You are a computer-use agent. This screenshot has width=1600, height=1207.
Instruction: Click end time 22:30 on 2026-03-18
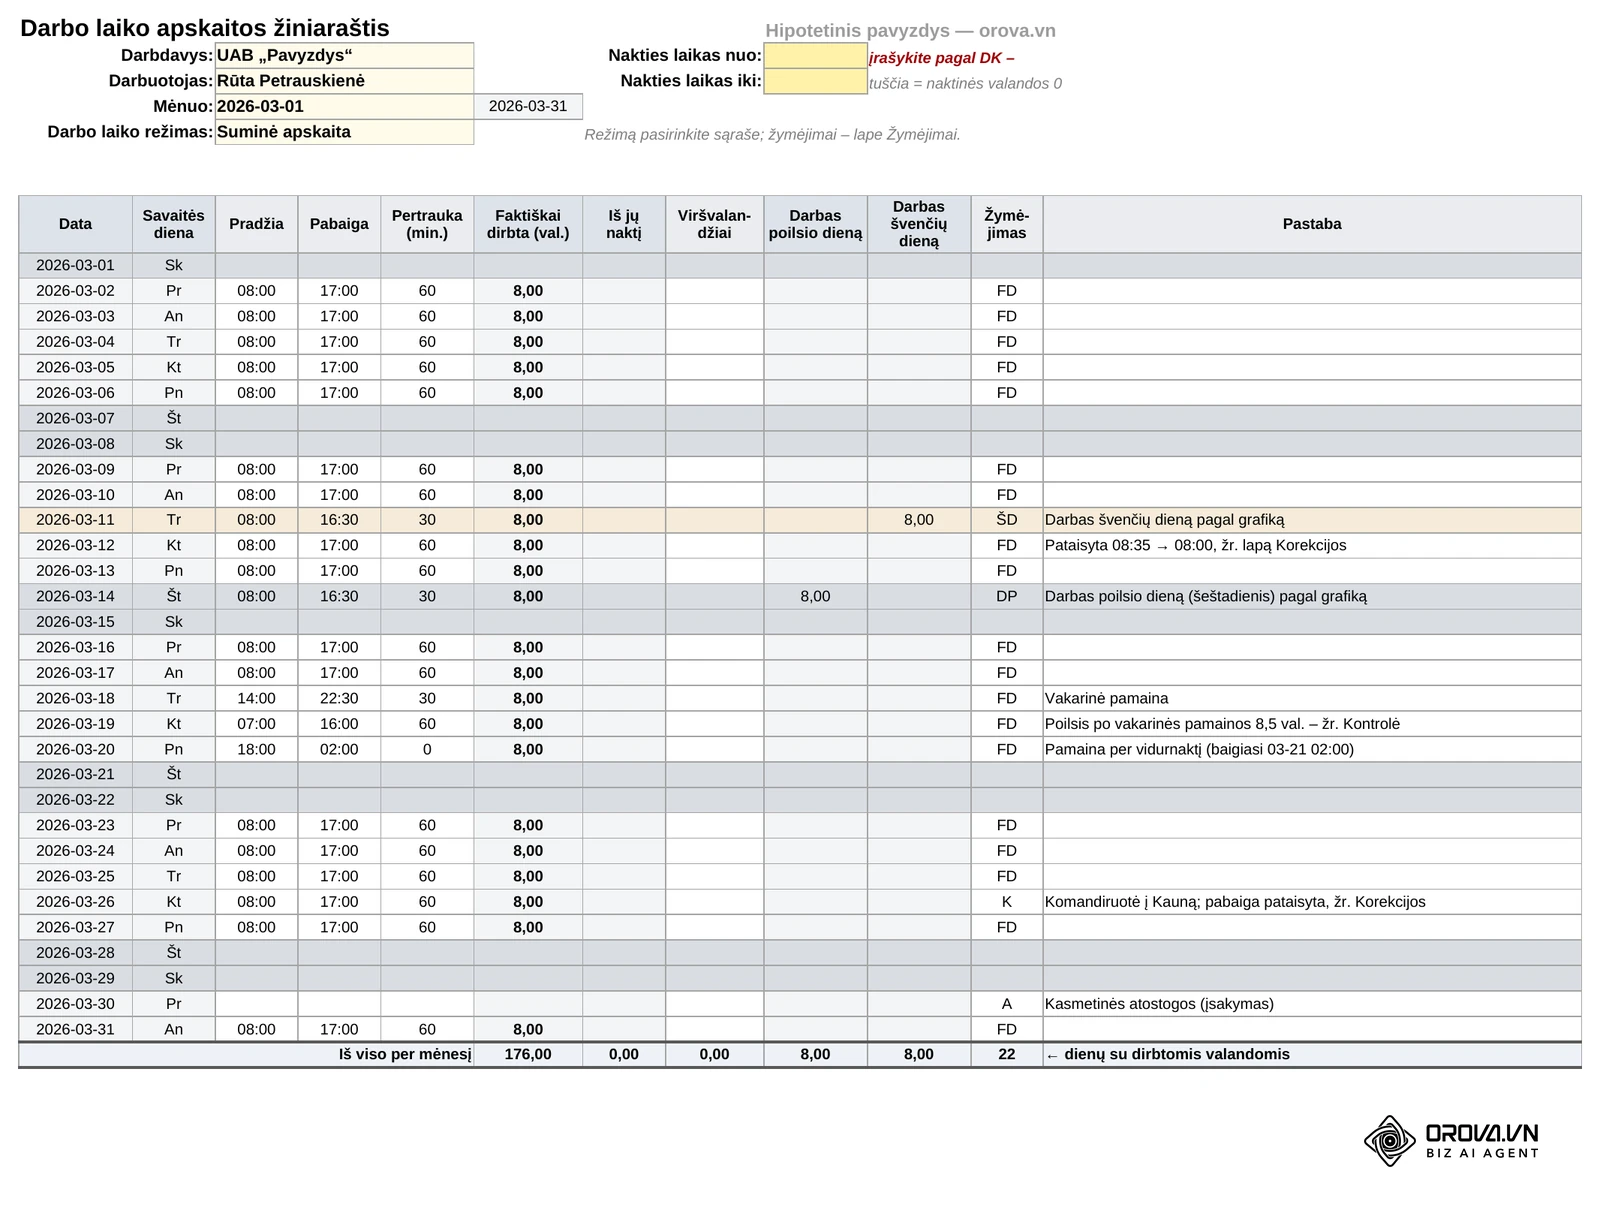click(339, 699)
